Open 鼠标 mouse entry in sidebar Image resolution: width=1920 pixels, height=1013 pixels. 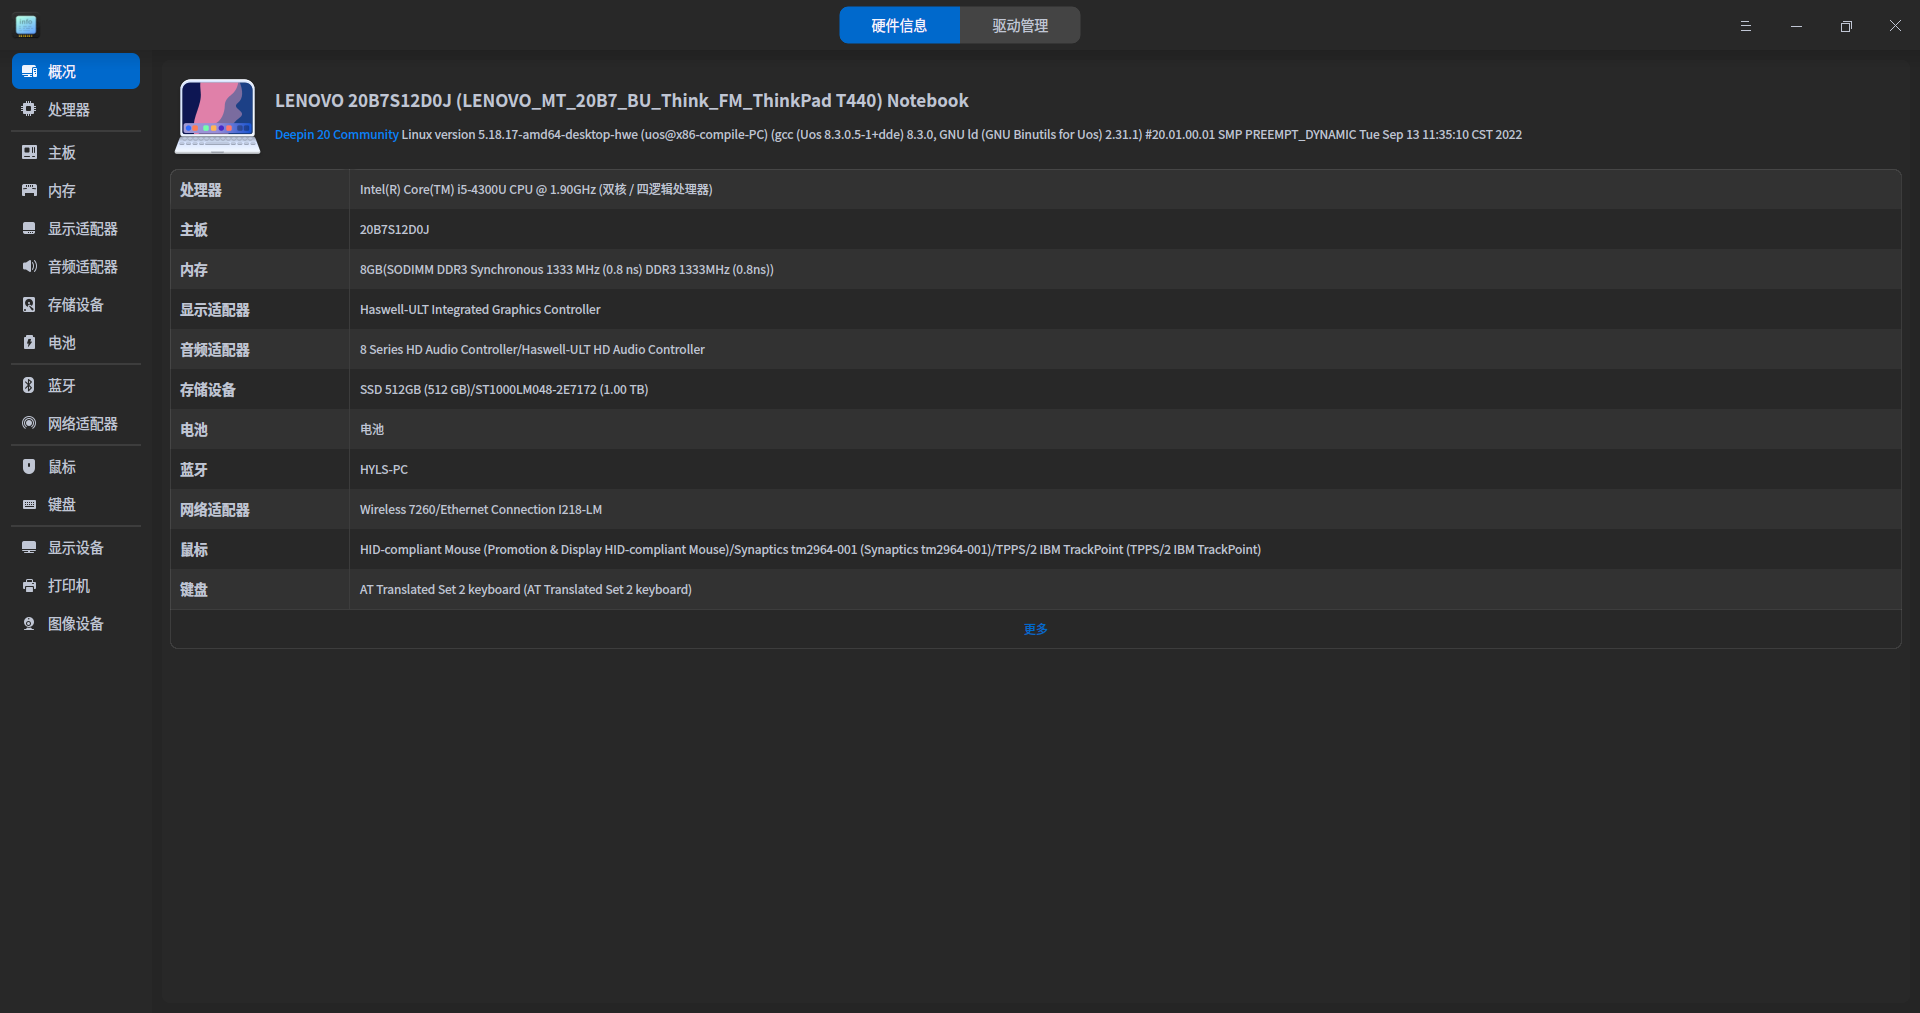tap(61, 467)
